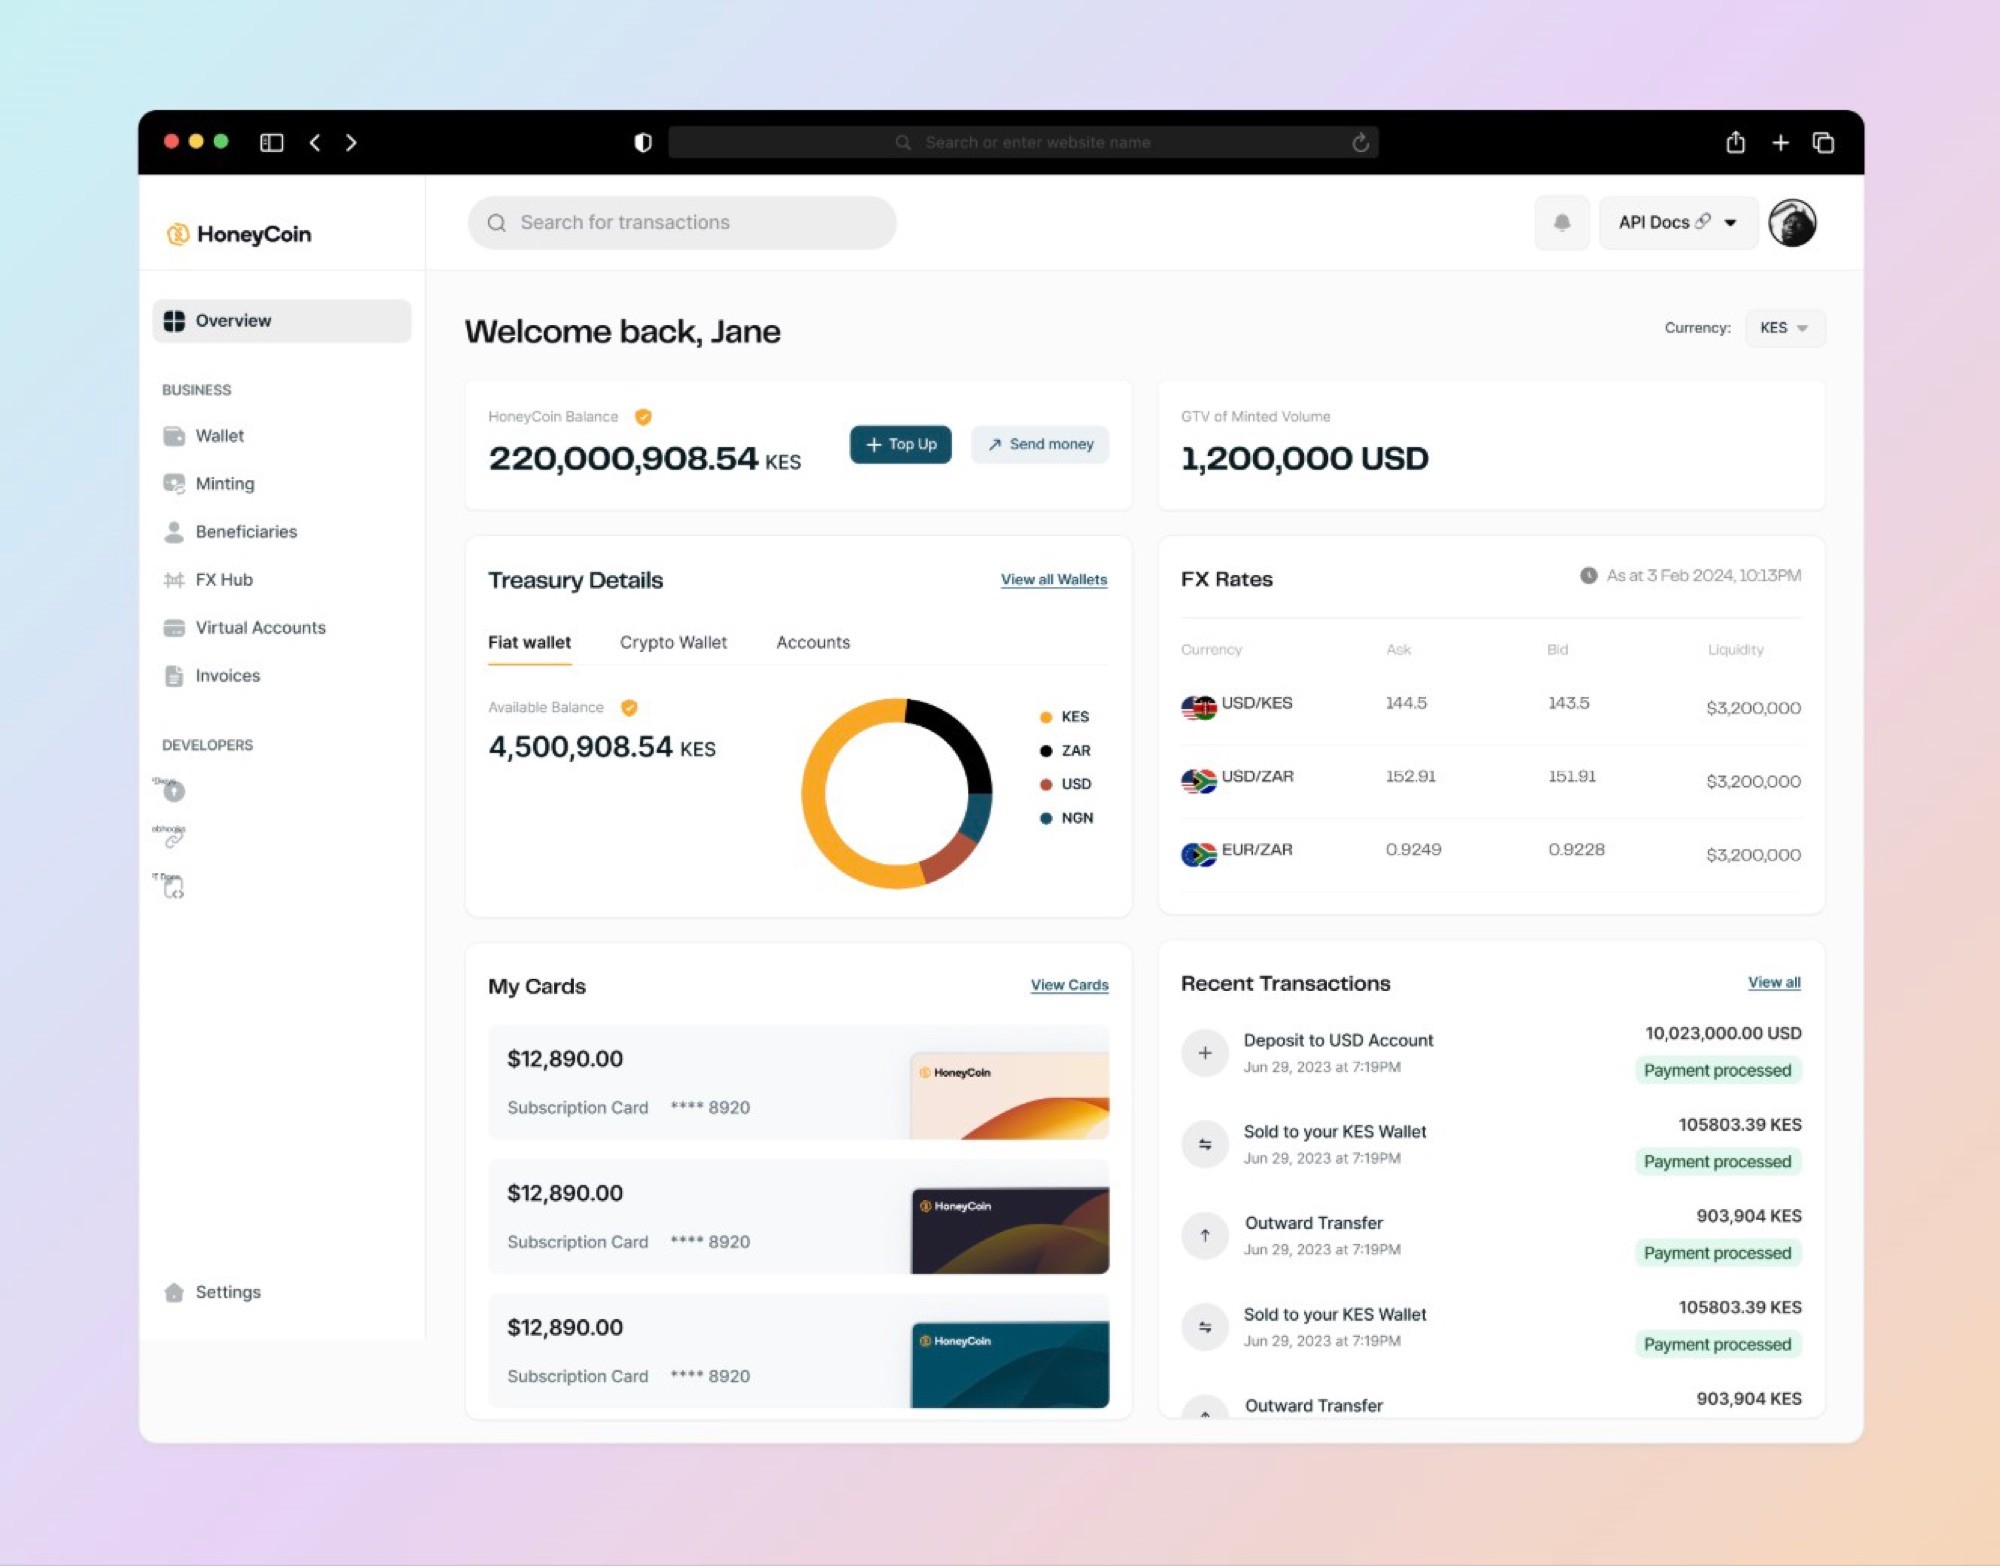
Task: Select the dark navy HoneyCoin card thumbnail
Action: point(1009,1230)
